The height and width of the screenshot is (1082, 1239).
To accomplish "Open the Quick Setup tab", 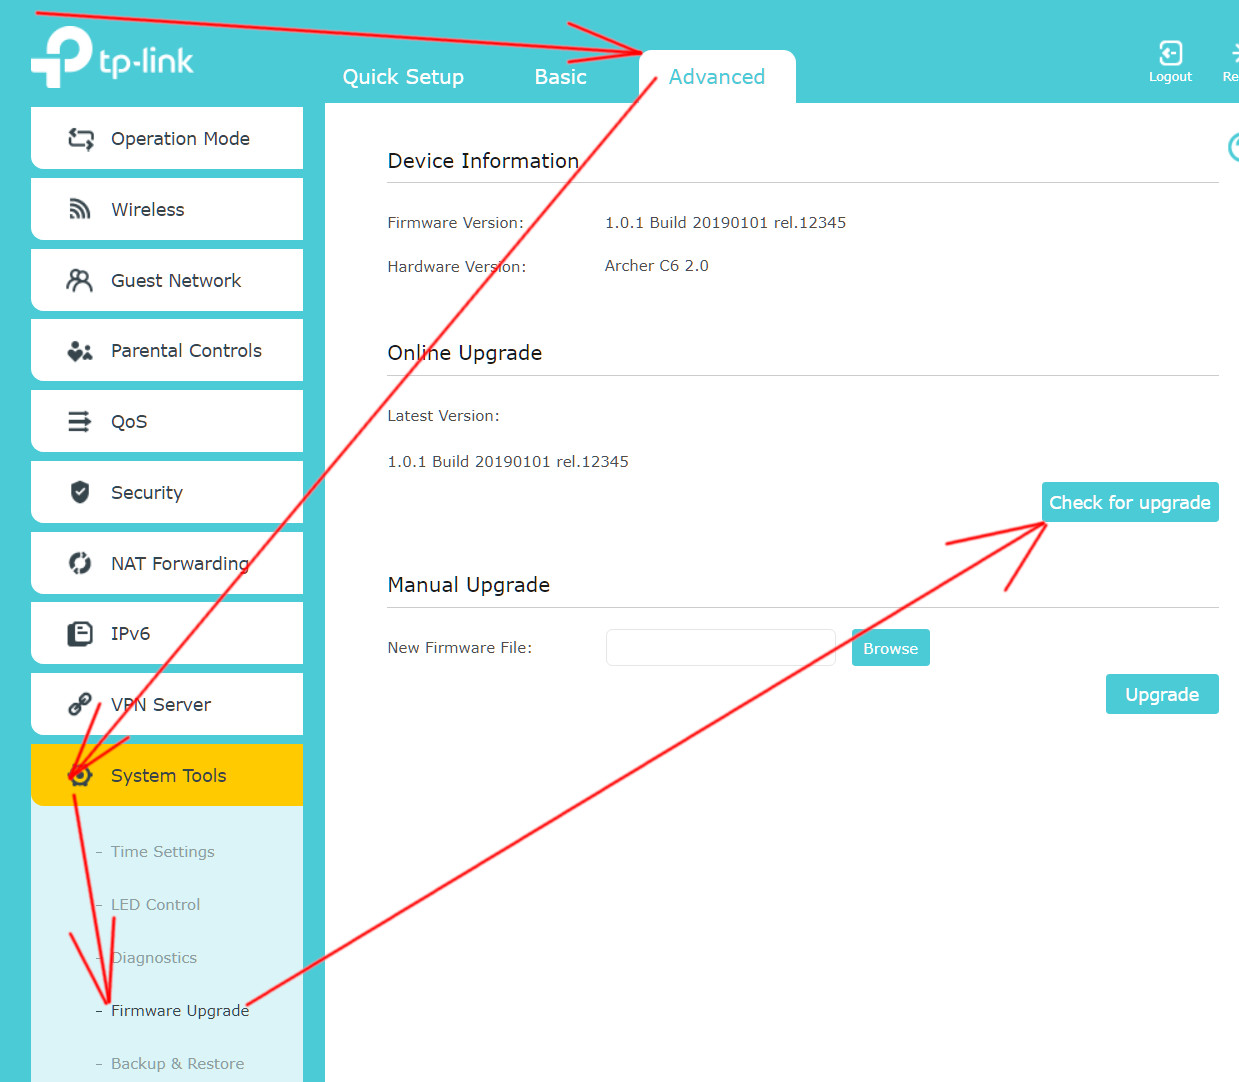I will [403, 77].
